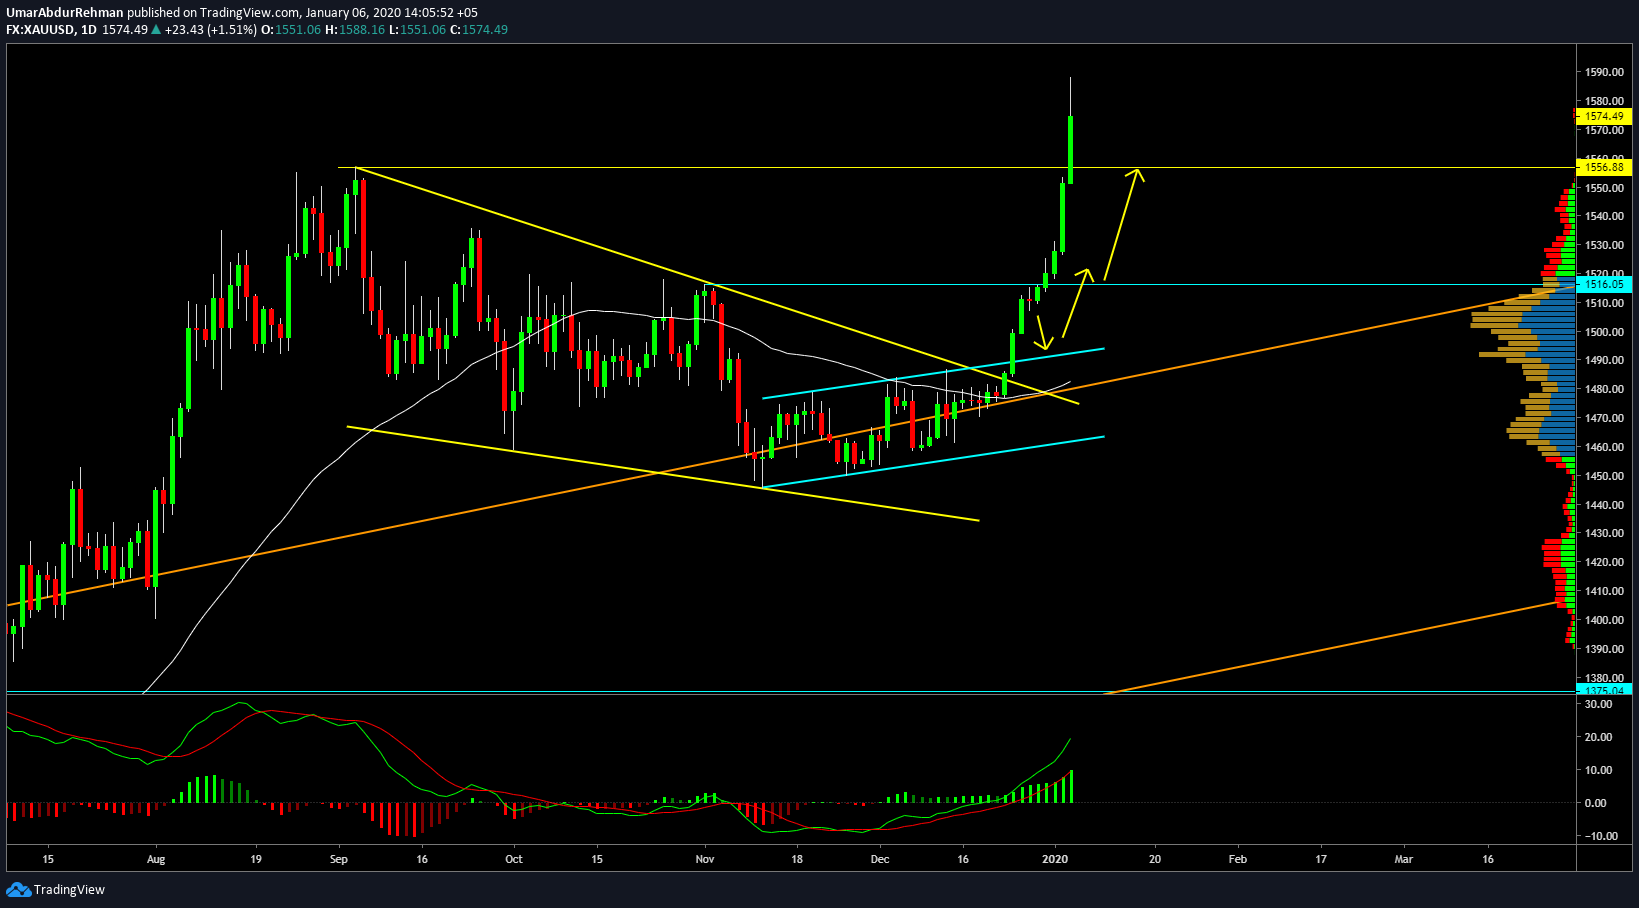This screenshot has height=908, width=1639.
Task: Click the cyan 1375.04 price label
Action: (1603, 690)
